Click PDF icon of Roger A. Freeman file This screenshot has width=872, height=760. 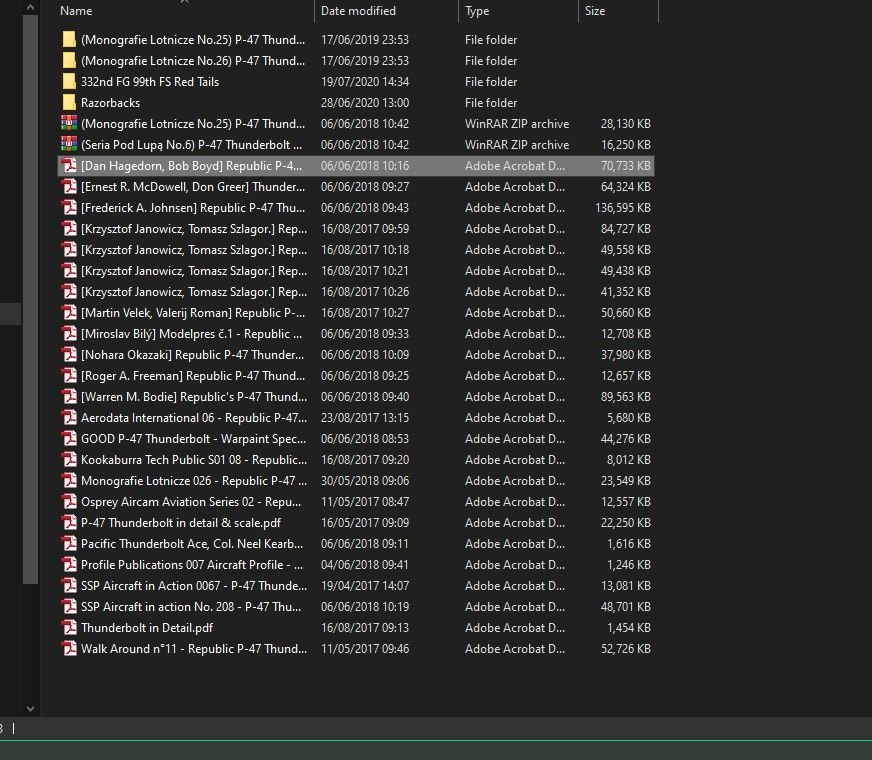point(69,376)
